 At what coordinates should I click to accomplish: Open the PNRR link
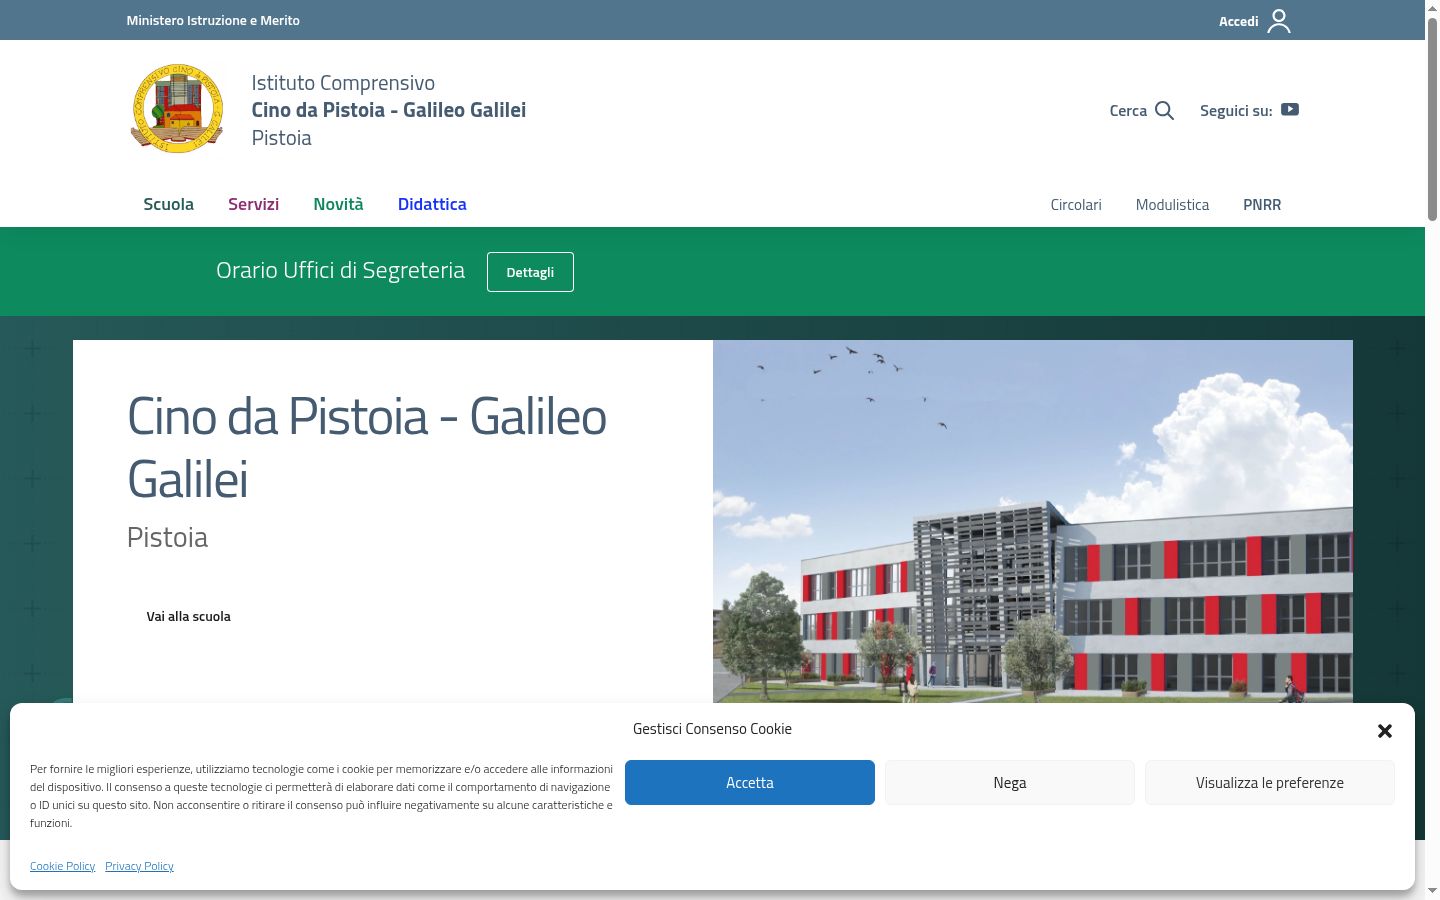point(1262,205)
